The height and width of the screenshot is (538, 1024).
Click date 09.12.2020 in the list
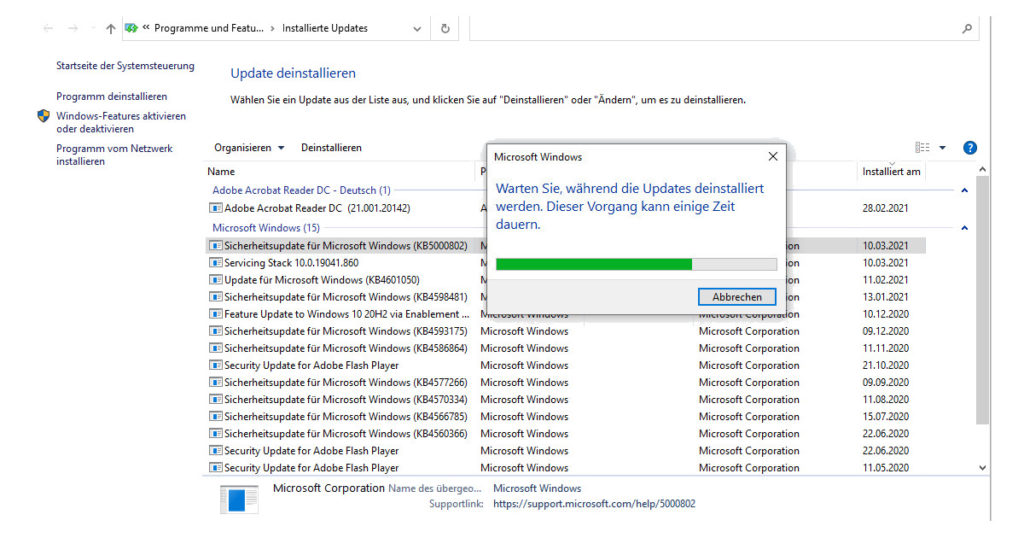point(885,331)
